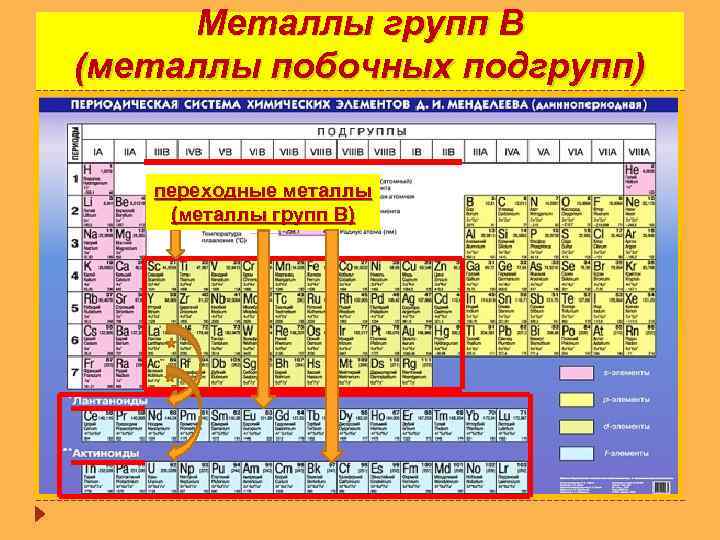Click the chlorine 'Cl' element cell
This screenshot has height=540, width=720.
coord(608,243)
